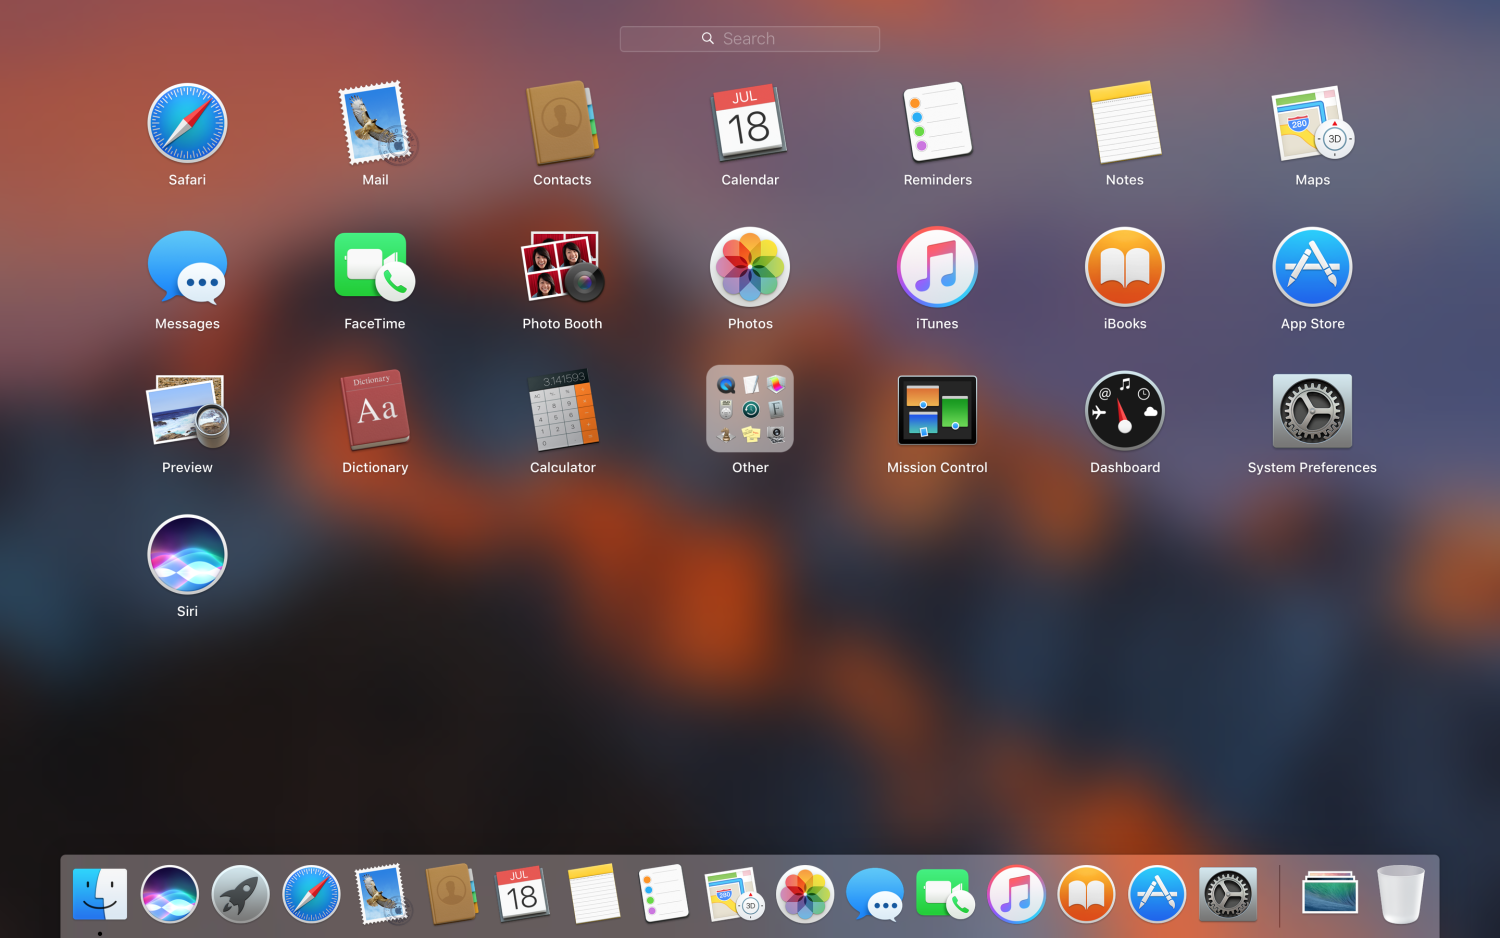This screenshot has width=1500, height=938.
Task: Start FaceTime from the Launchpad grid
Action: (375, 267)
